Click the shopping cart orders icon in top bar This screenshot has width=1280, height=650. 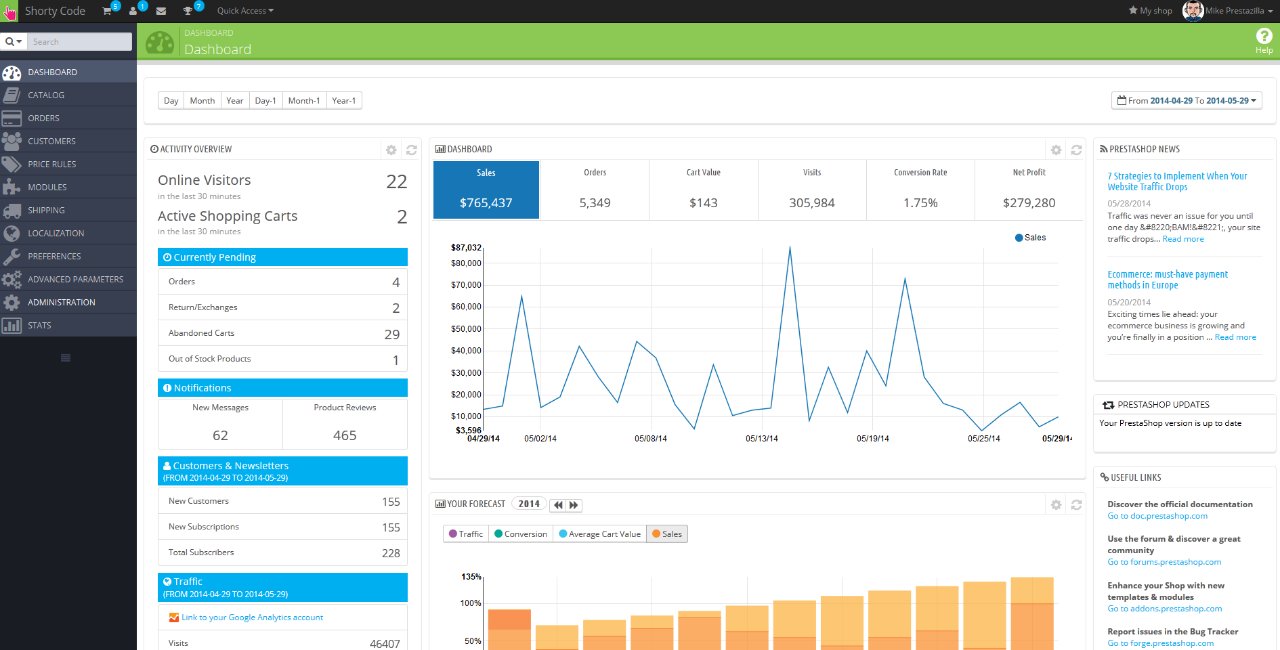pos(108,11)
